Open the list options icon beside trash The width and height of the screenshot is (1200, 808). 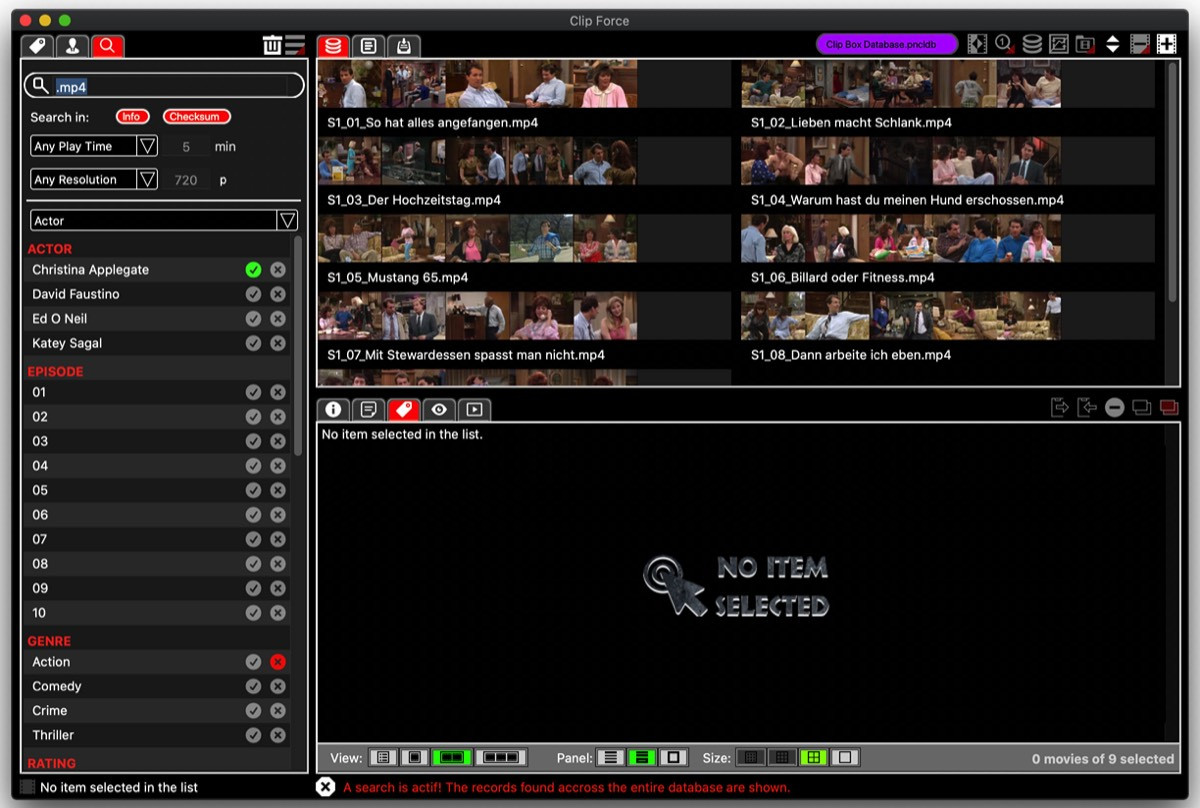(295, 45)
